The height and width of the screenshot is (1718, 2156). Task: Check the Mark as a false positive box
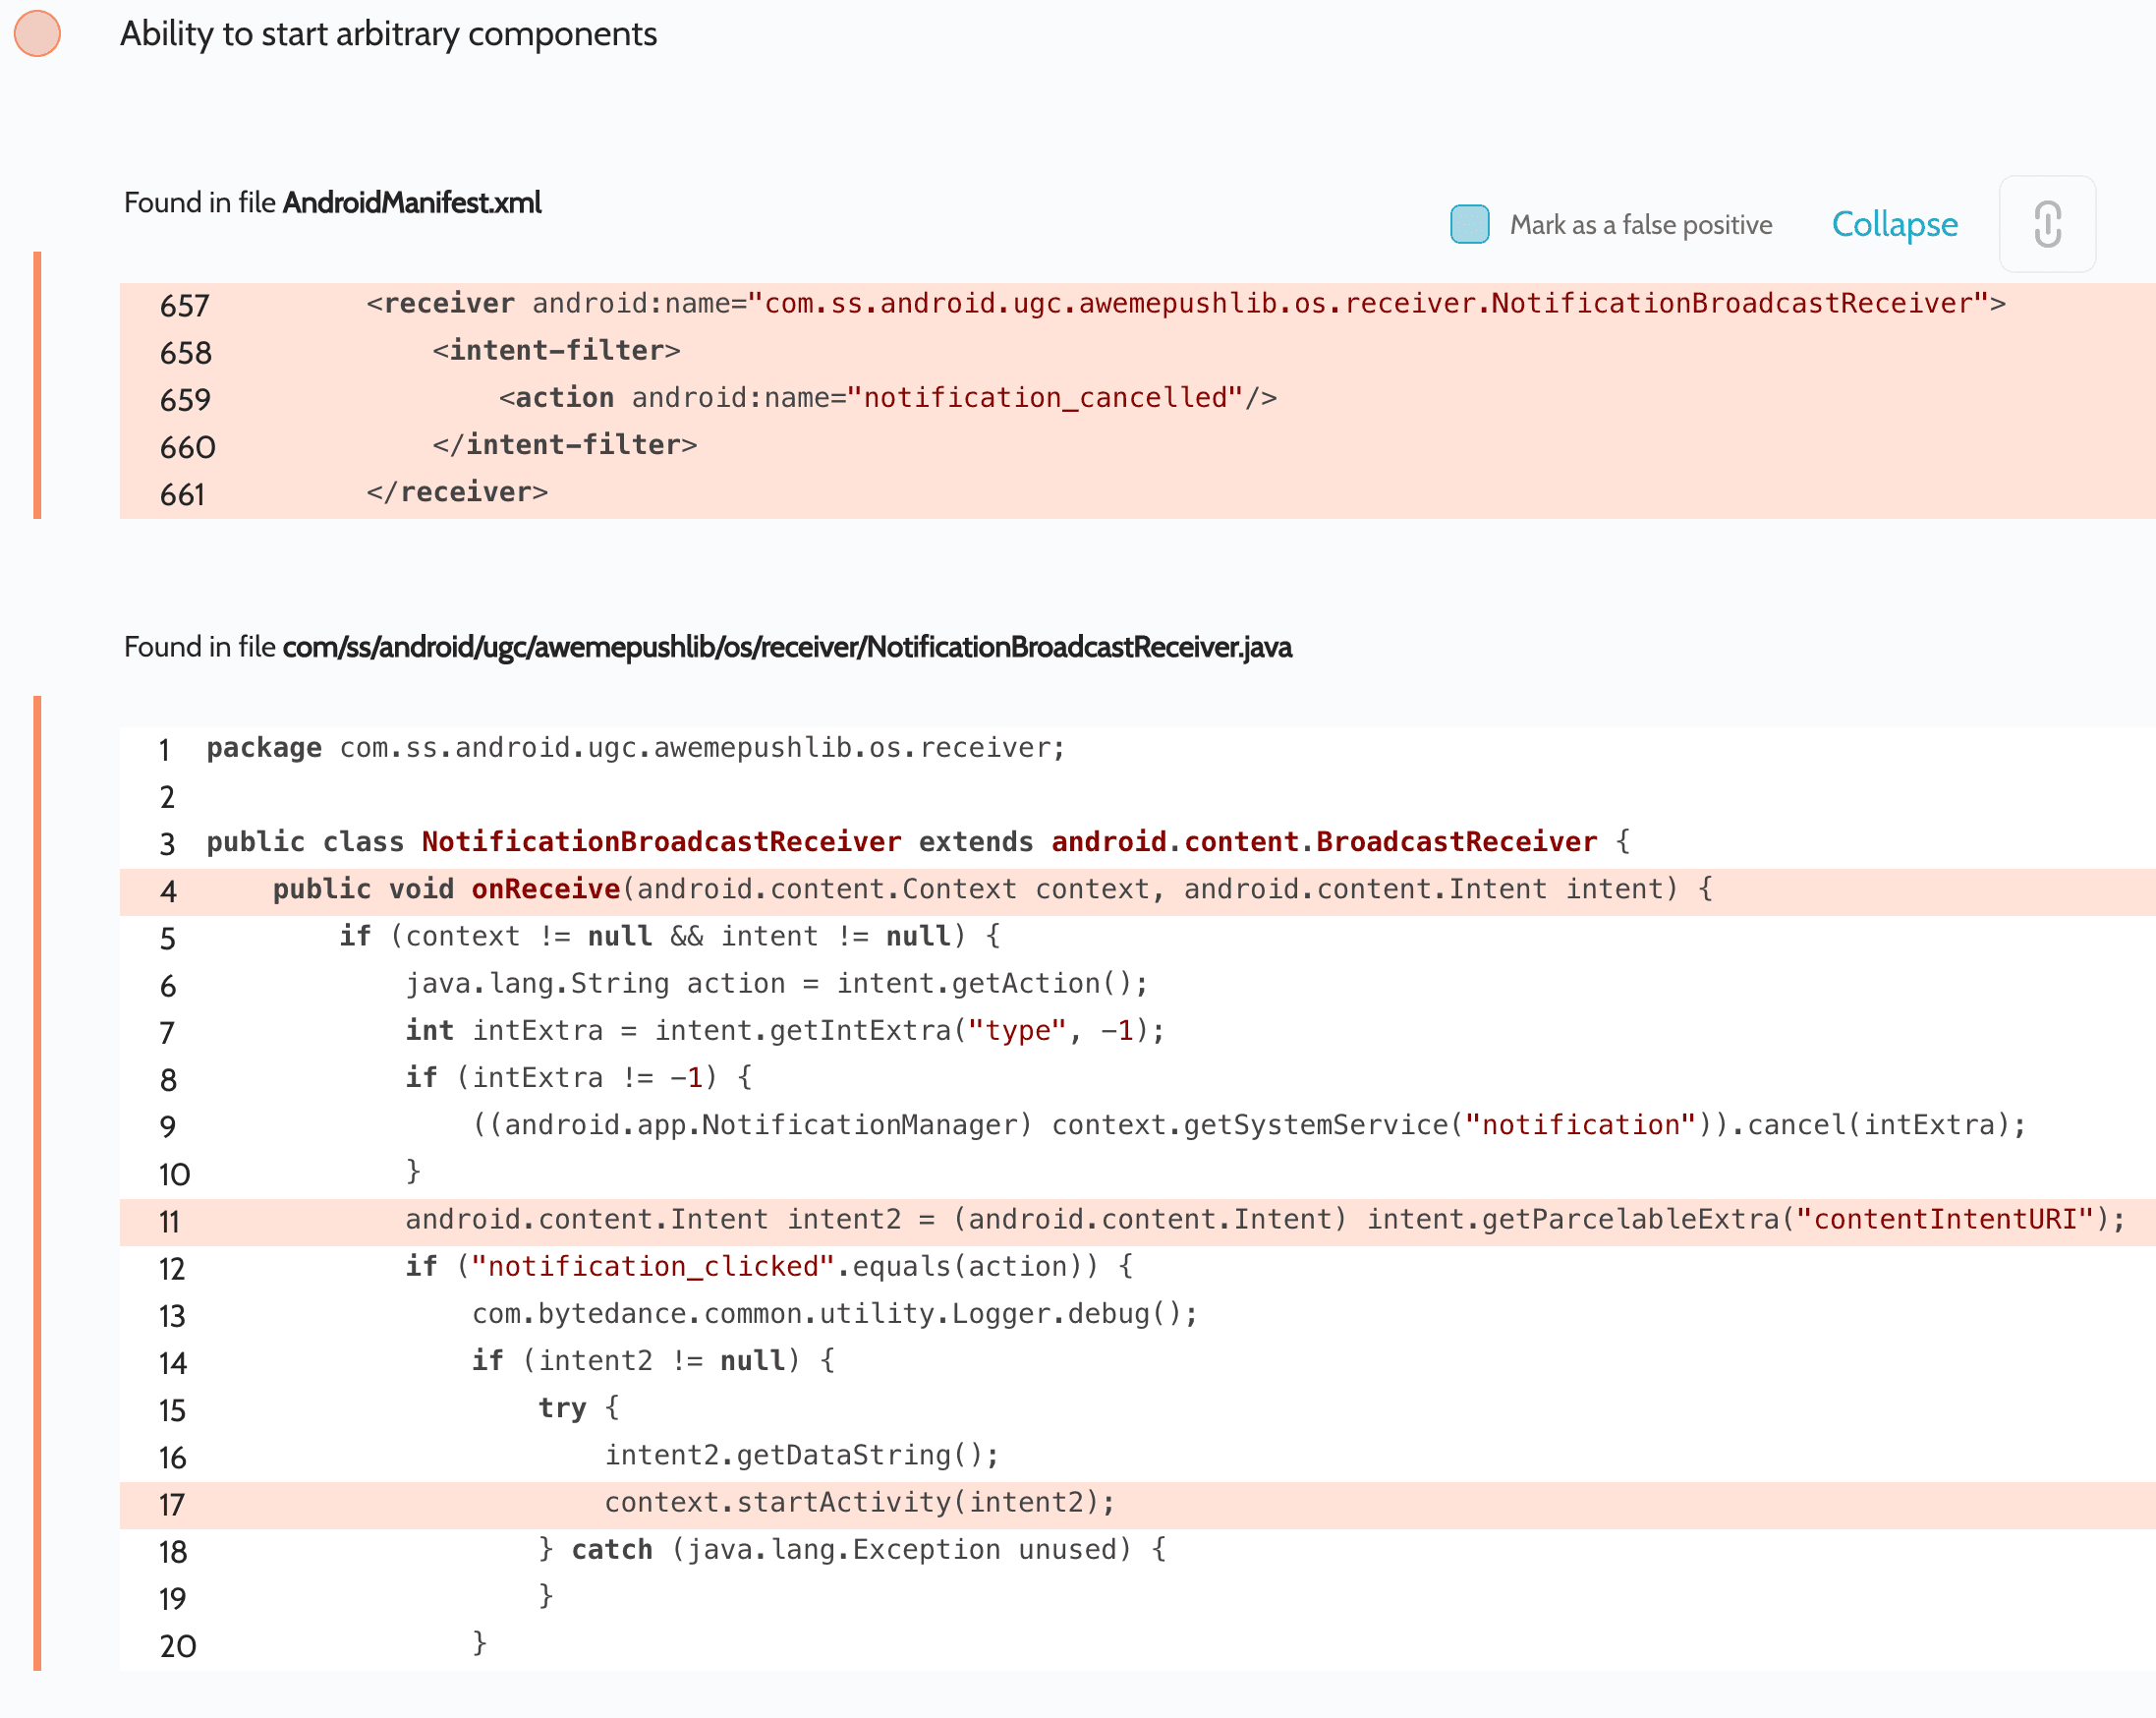coord(1468,224)
